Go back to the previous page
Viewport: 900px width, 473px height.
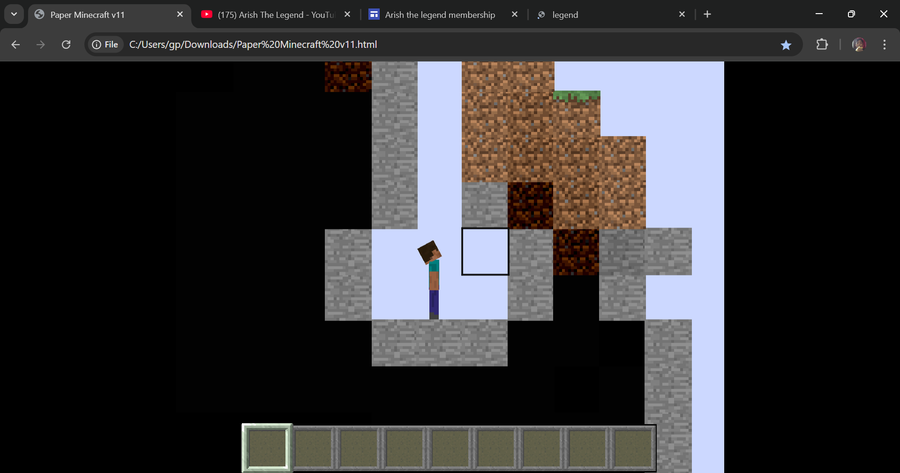(15, 44)
